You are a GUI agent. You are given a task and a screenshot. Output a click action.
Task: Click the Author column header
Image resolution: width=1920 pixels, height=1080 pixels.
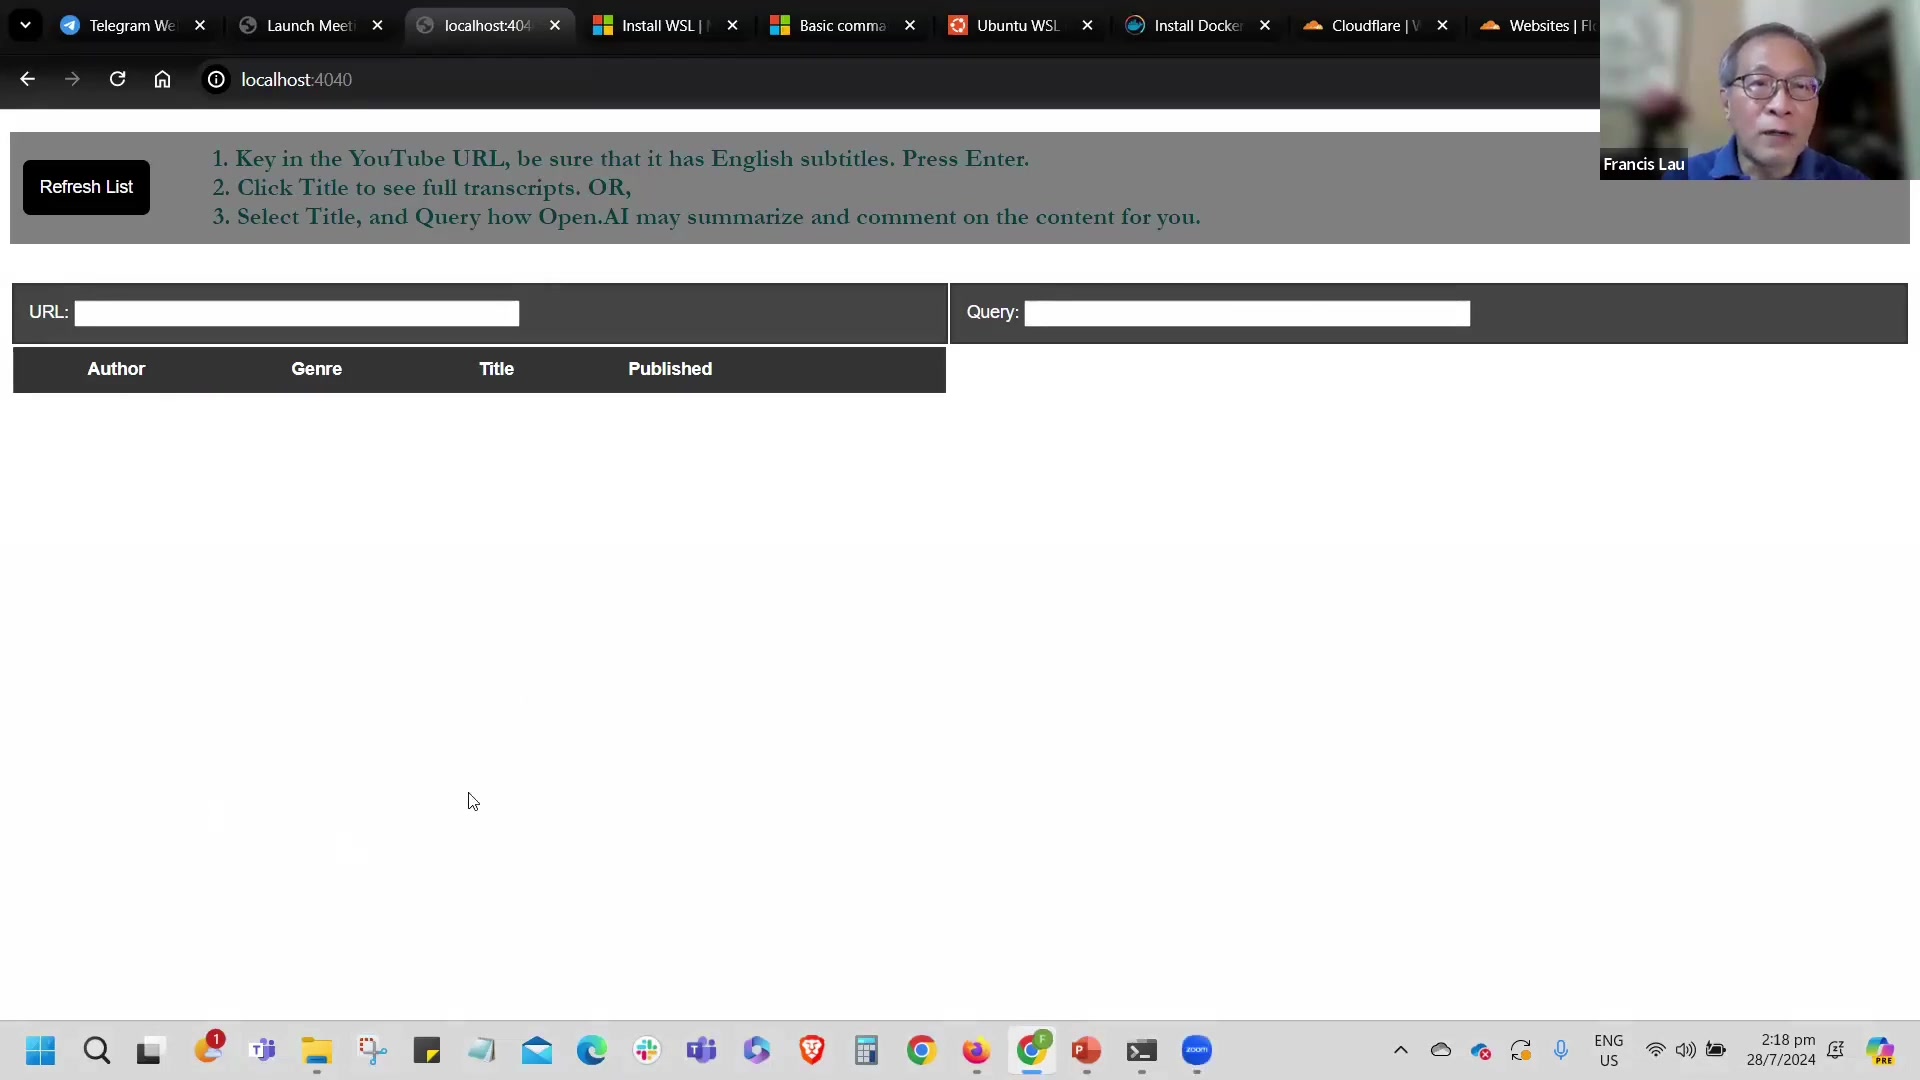point(116,369)
